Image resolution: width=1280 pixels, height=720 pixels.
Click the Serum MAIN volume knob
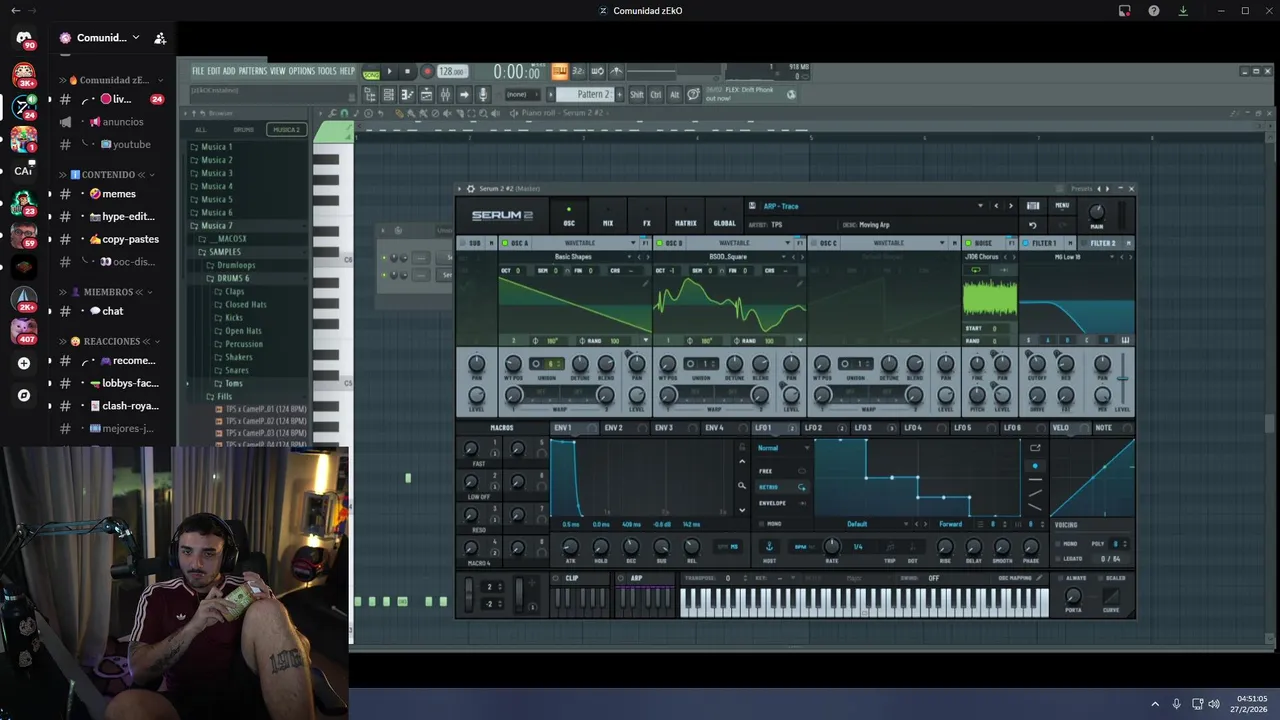pyautogui.click(x=1097, y=212)
